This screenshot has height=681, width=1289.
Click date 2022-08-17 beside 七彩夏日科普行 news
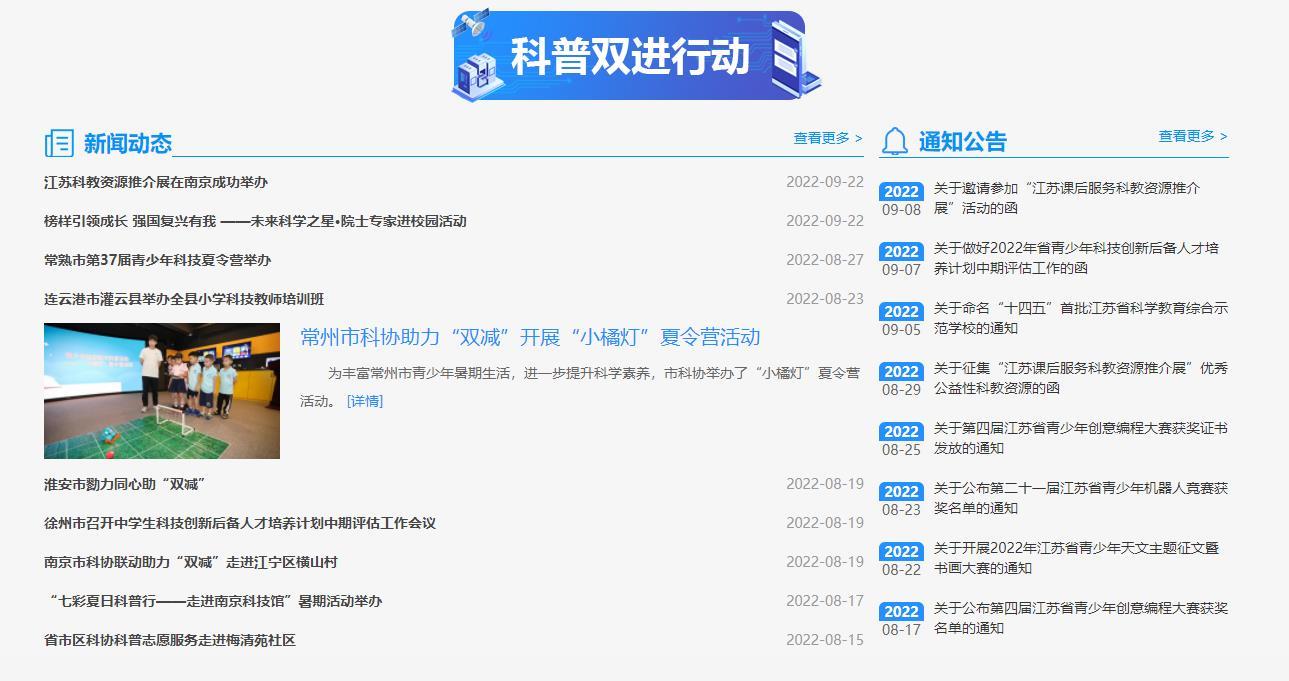pos(825,600)
